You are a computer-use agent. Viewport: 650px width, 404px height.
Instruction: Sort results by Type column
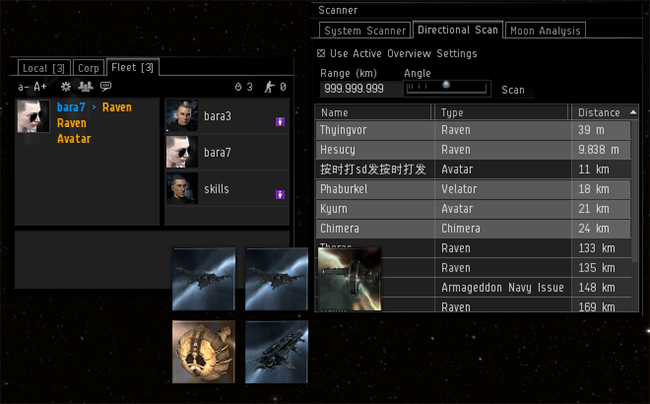[x=502, y=112]
